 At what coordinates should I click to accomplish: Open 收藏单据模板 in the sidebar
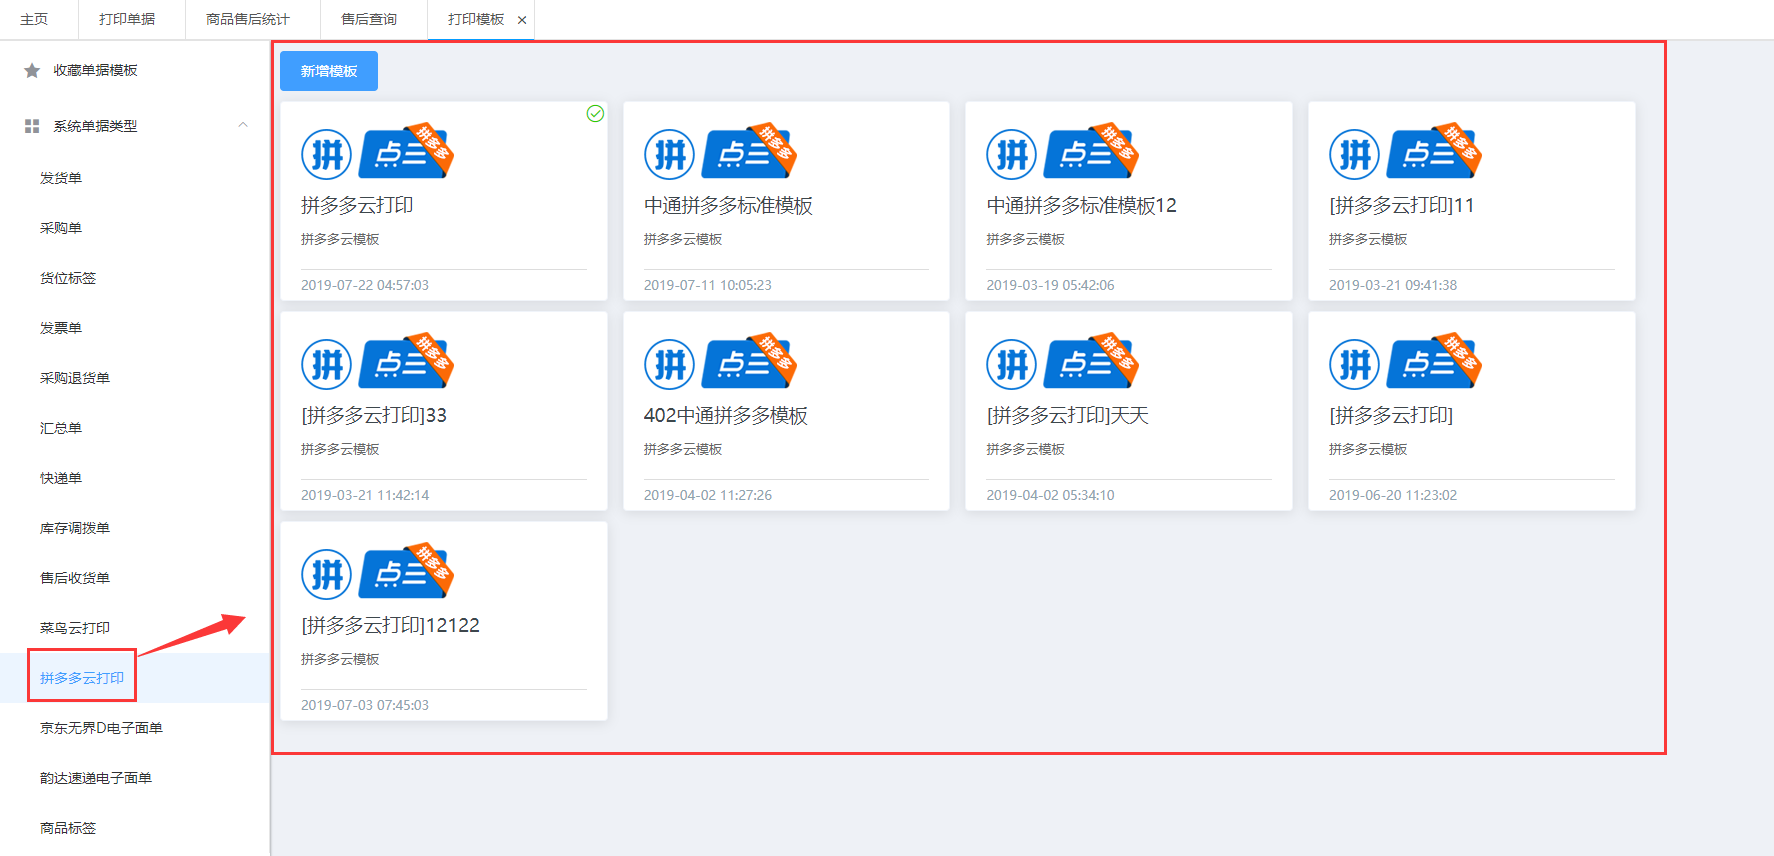tap(95, 70)
